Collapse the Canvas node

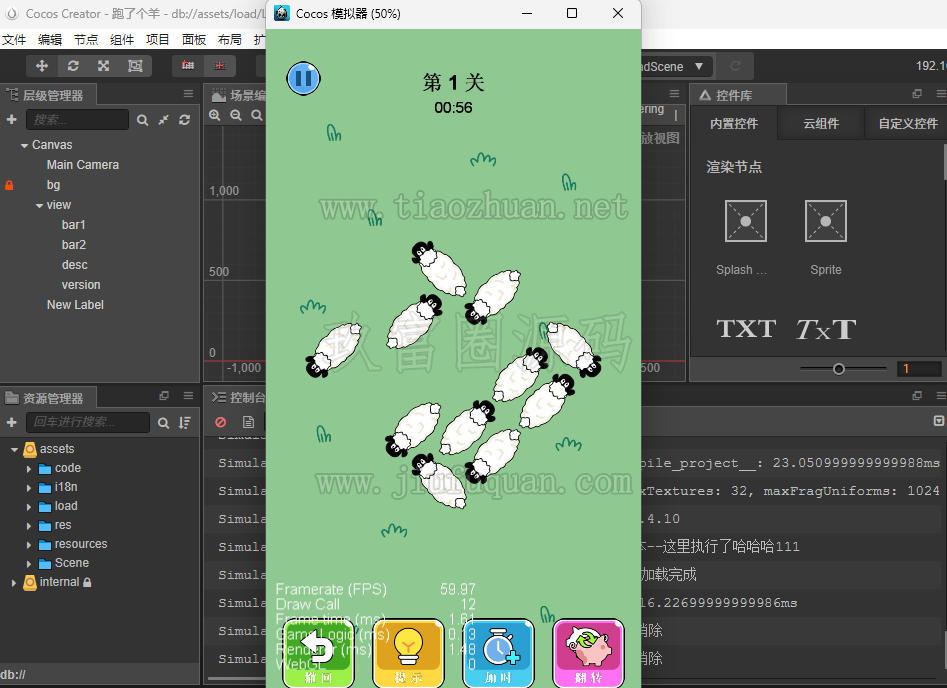point(24,146)
